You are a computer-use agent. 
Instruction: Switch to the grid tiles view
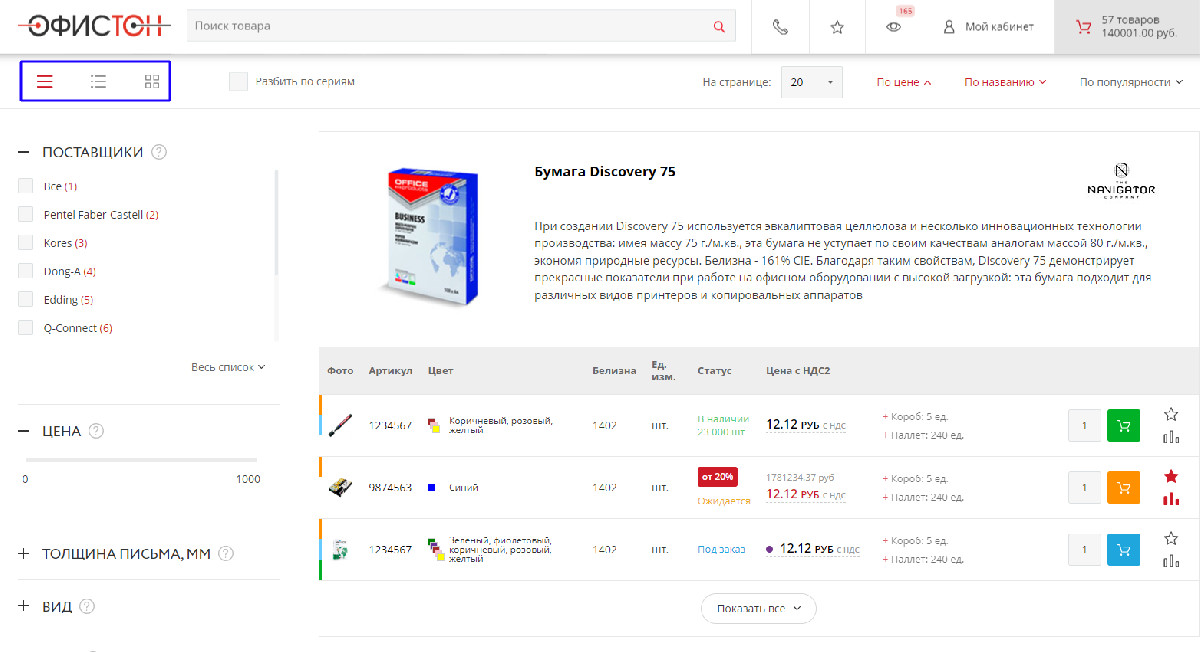coord(152,81)
